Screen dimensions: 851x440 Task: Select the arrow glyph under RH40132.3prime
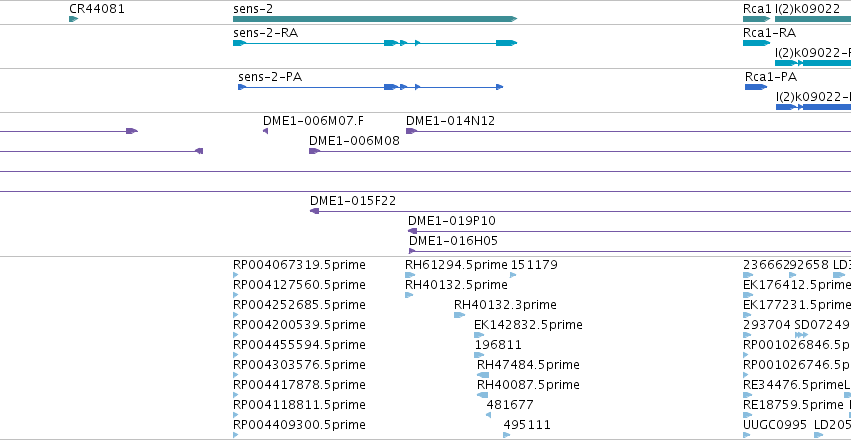click(x=460, y=315)
